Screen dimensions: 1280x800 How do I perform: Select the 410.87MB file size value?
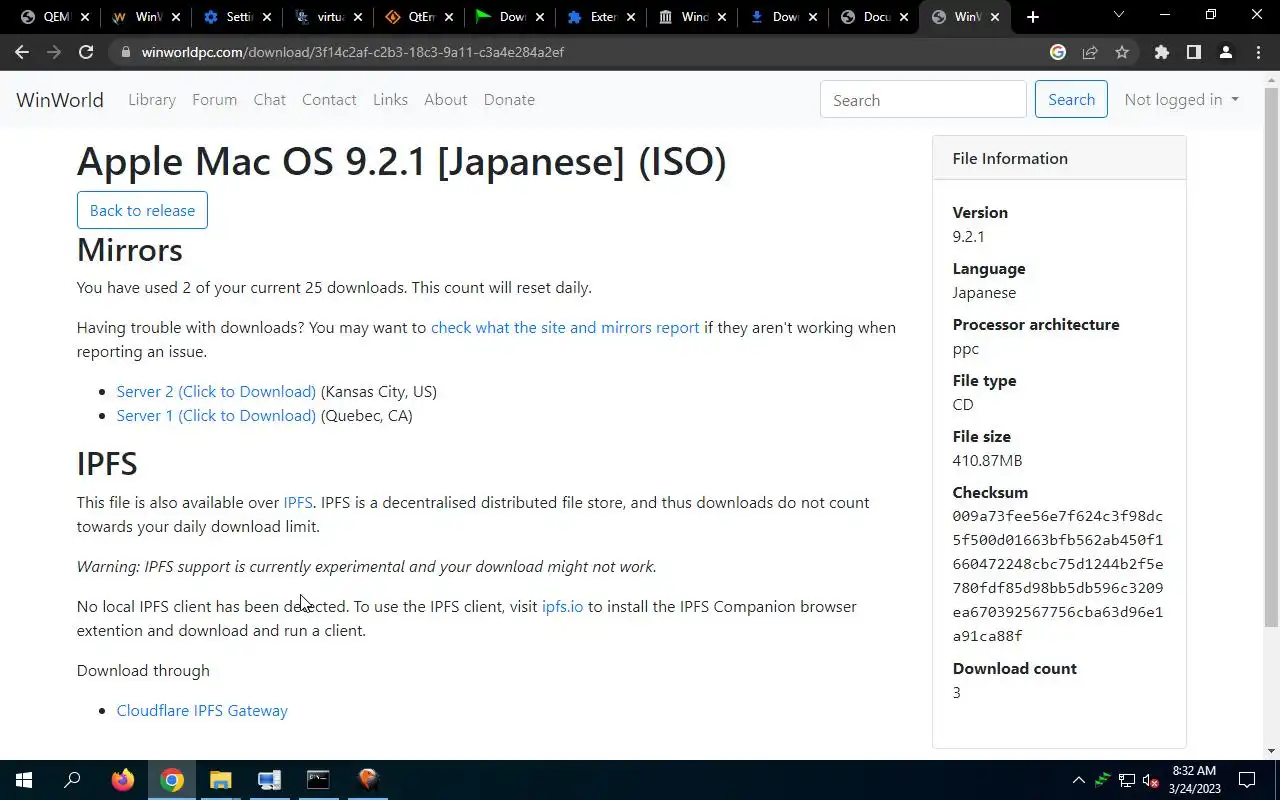987,461
